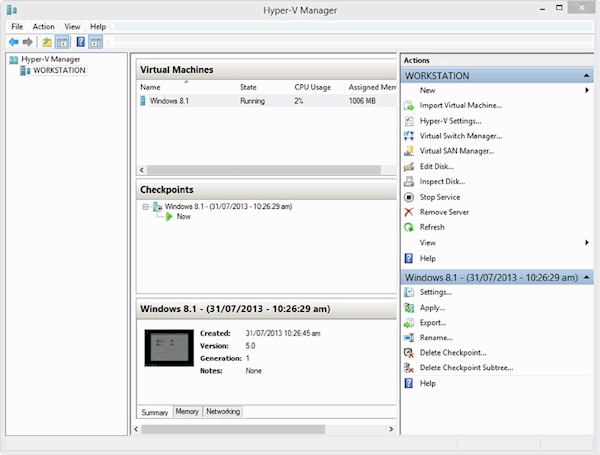Click the blue Help toolbar icon
600x455 pixels.
80,42
